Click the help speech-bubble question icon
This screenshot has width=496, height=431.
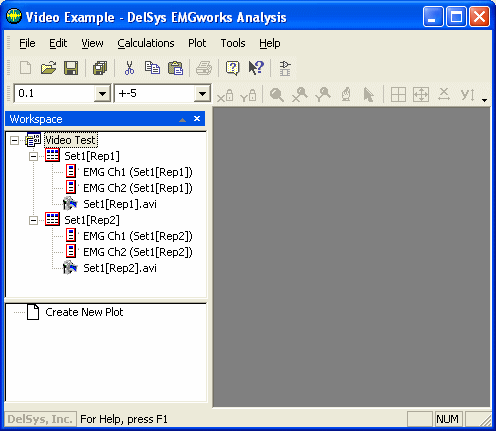233,68
